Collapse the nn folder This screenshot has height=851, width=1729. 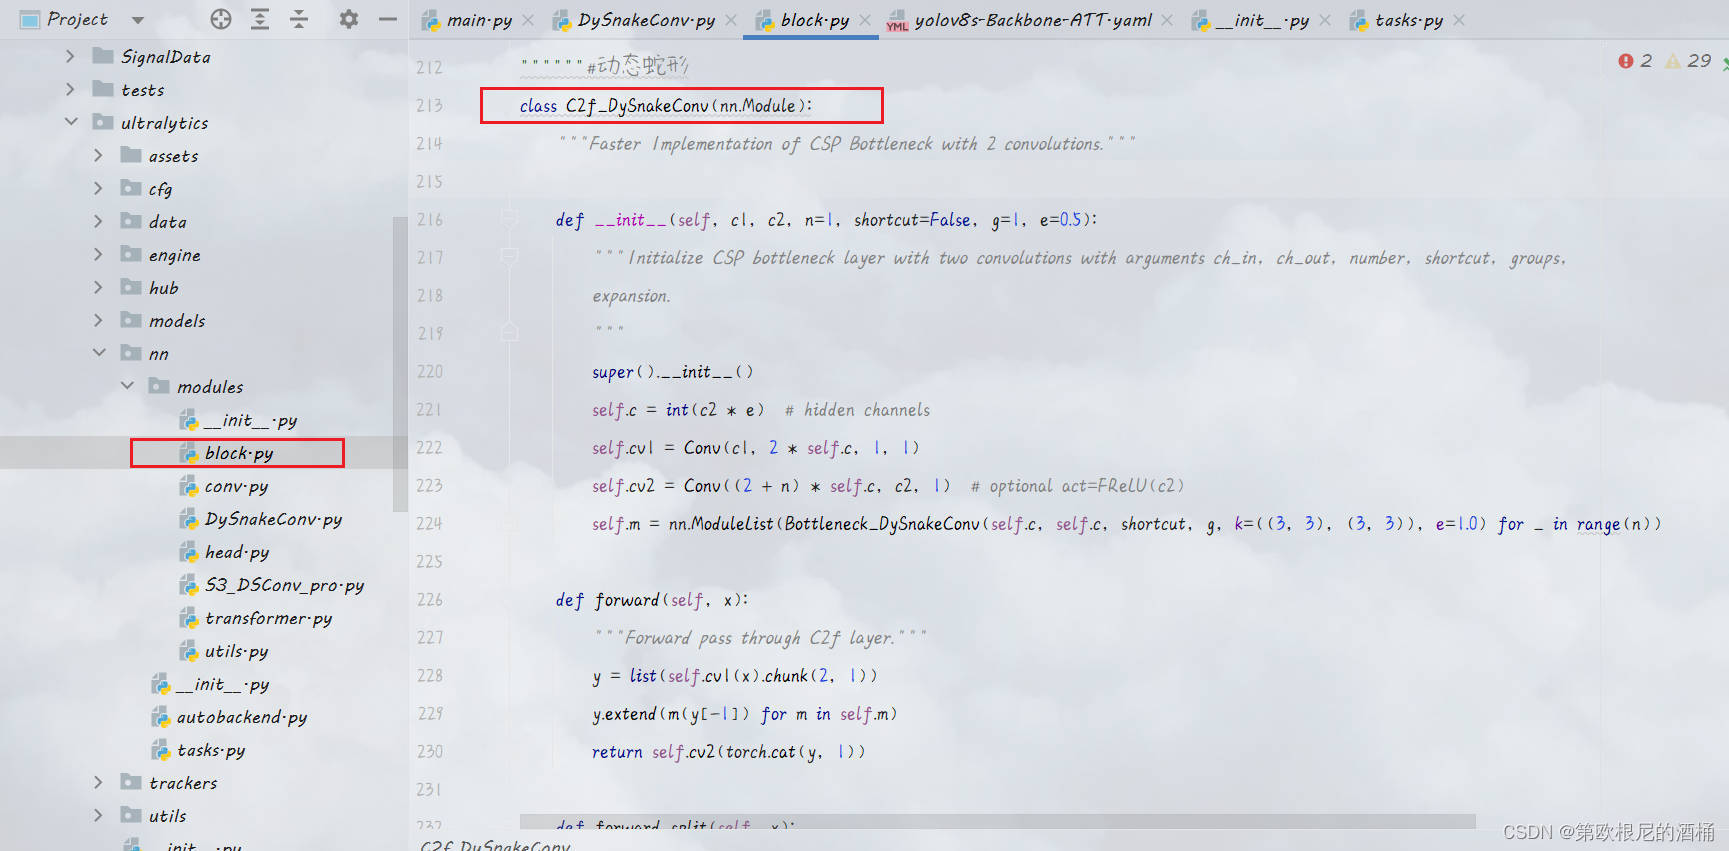pyautogui.click(x=98, y=353)
